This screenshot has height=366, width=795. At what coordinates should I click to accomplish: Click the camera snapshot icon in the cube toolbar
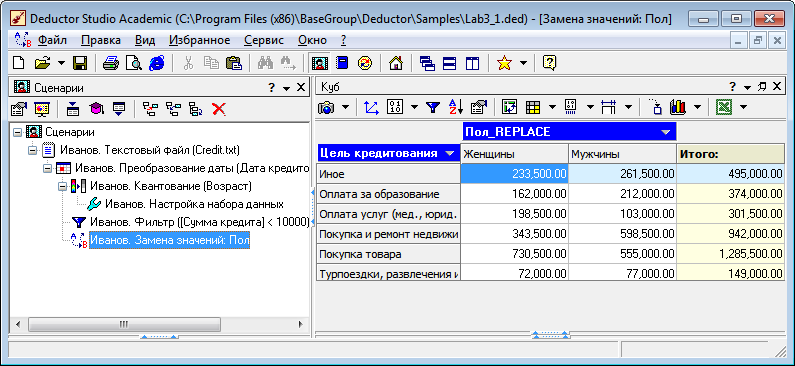327,107
